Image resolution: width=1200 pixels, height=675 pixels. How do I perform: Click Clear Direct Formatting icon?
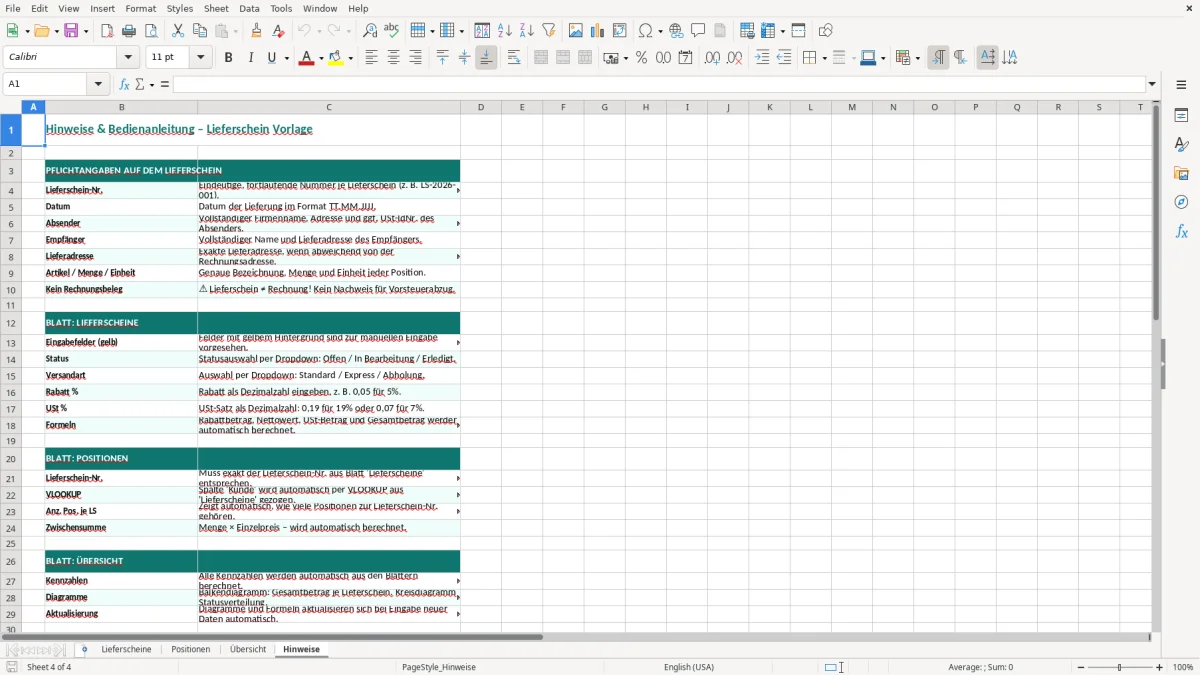click(x=277, y=31)
